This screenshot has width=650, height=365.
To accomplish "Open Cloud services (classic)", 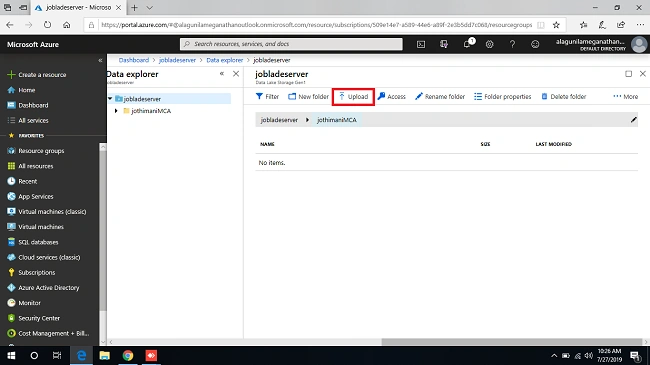I will point(44,257).
